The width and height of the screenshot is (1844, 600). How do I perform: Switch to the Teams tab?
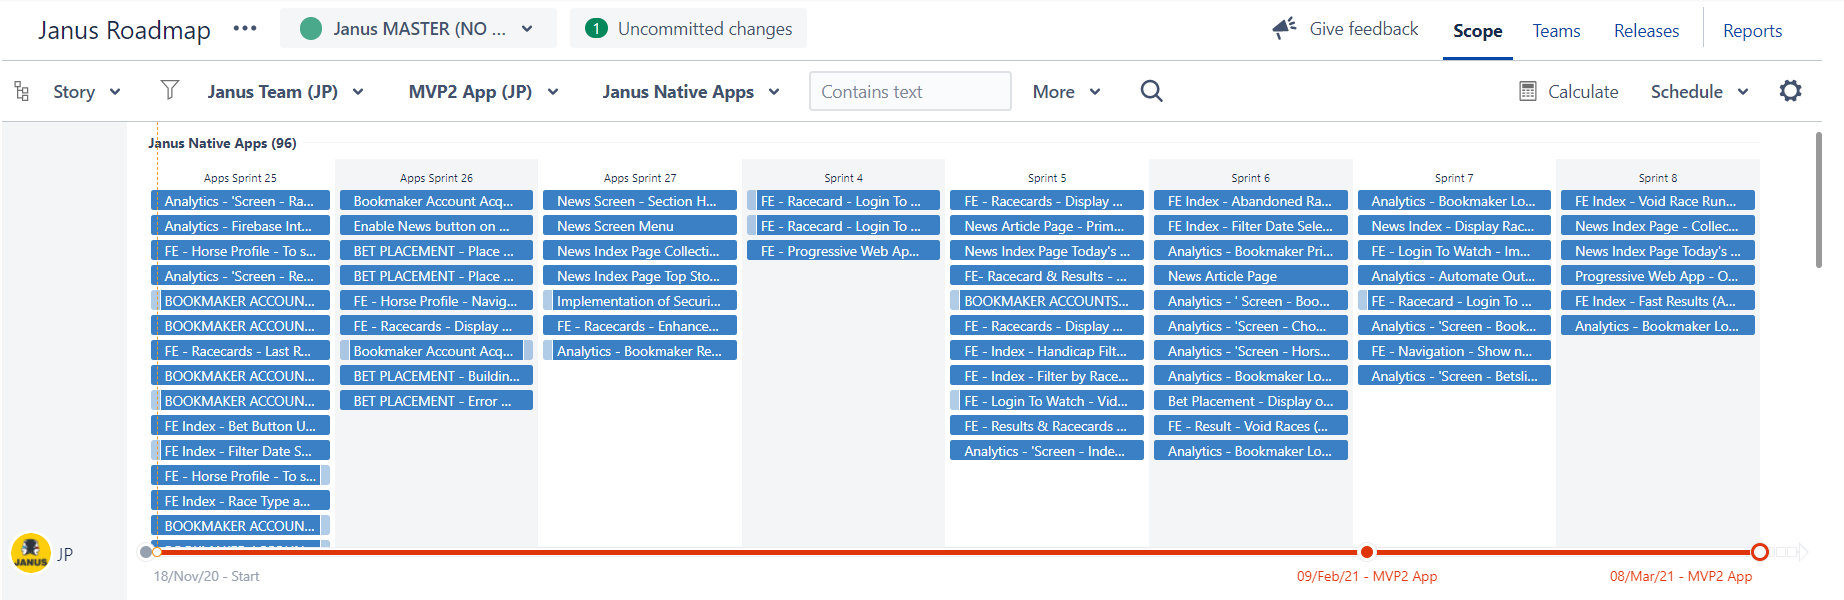click(x=1556, y=31)
